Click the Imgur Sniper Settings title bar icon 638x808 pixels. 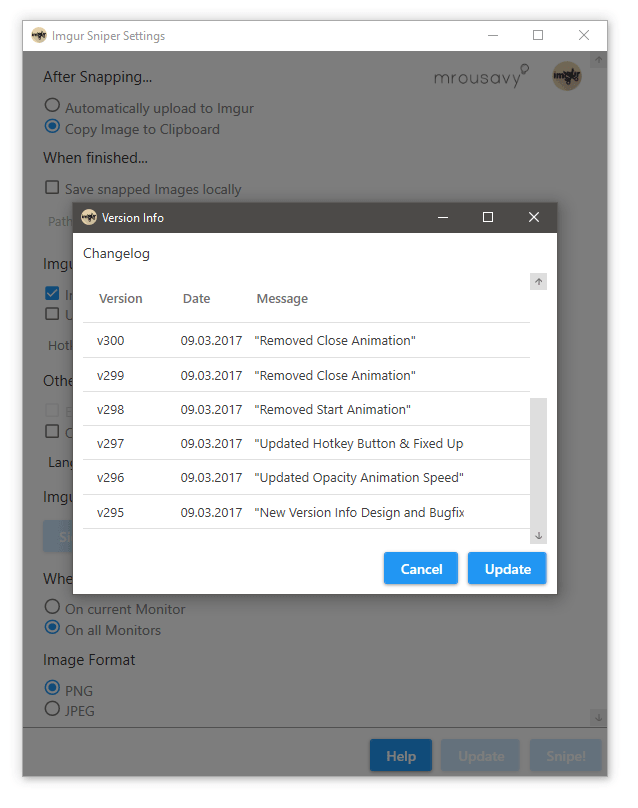tap(39, 35)
